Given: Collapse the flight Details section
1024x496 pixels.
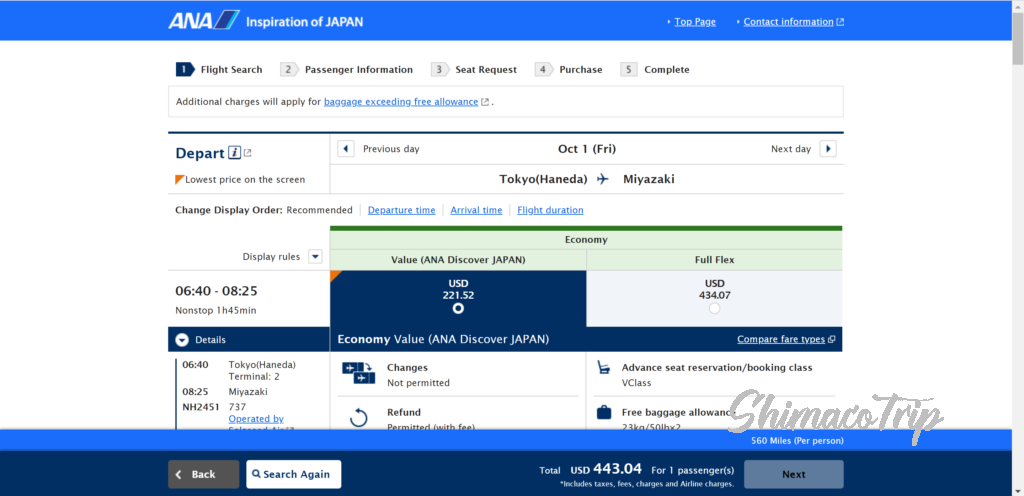Looking at the screenshot, I should click(x=182, y=340).
